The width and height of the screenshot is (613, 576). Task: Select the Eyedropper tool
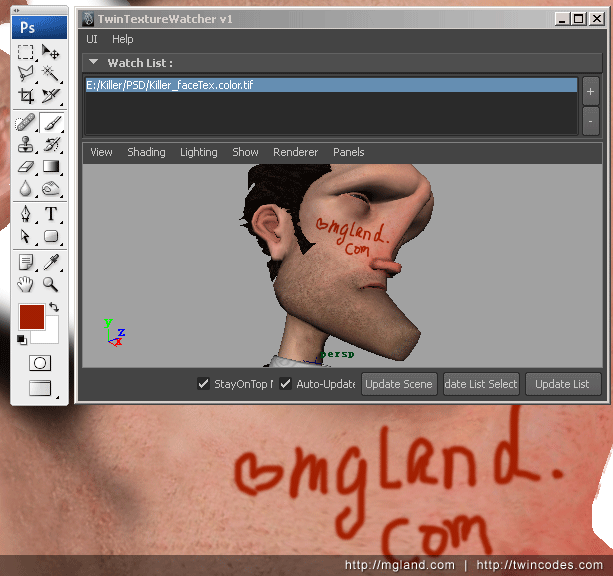[x=51, y=261]
